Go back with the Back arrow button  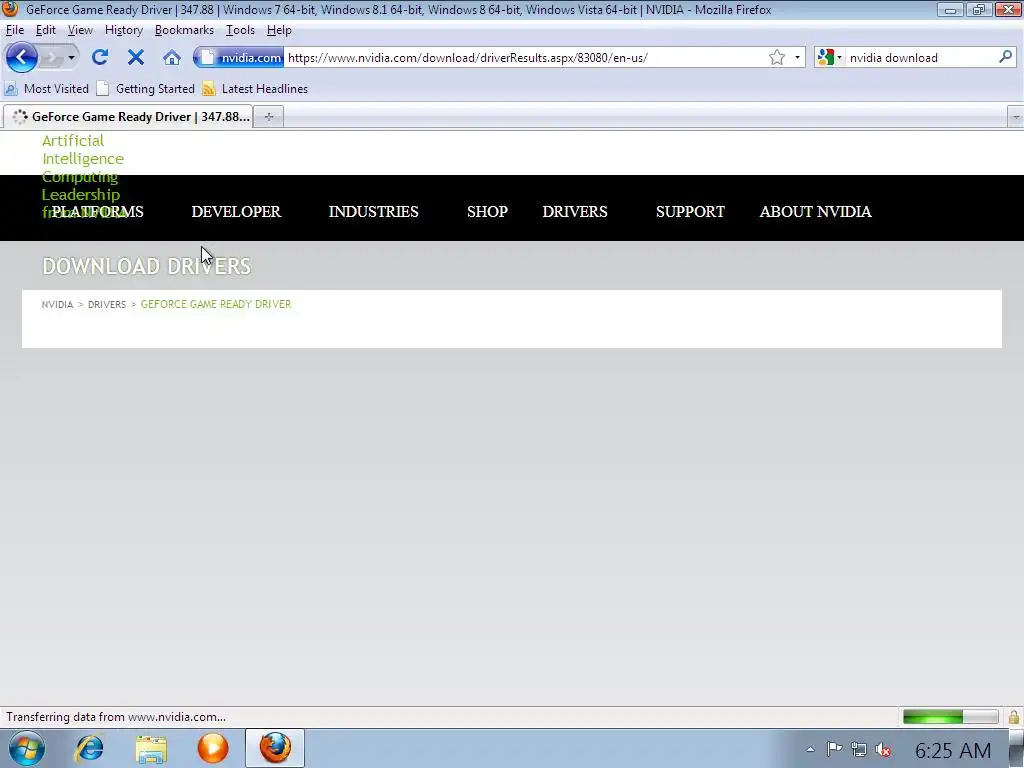22,57
